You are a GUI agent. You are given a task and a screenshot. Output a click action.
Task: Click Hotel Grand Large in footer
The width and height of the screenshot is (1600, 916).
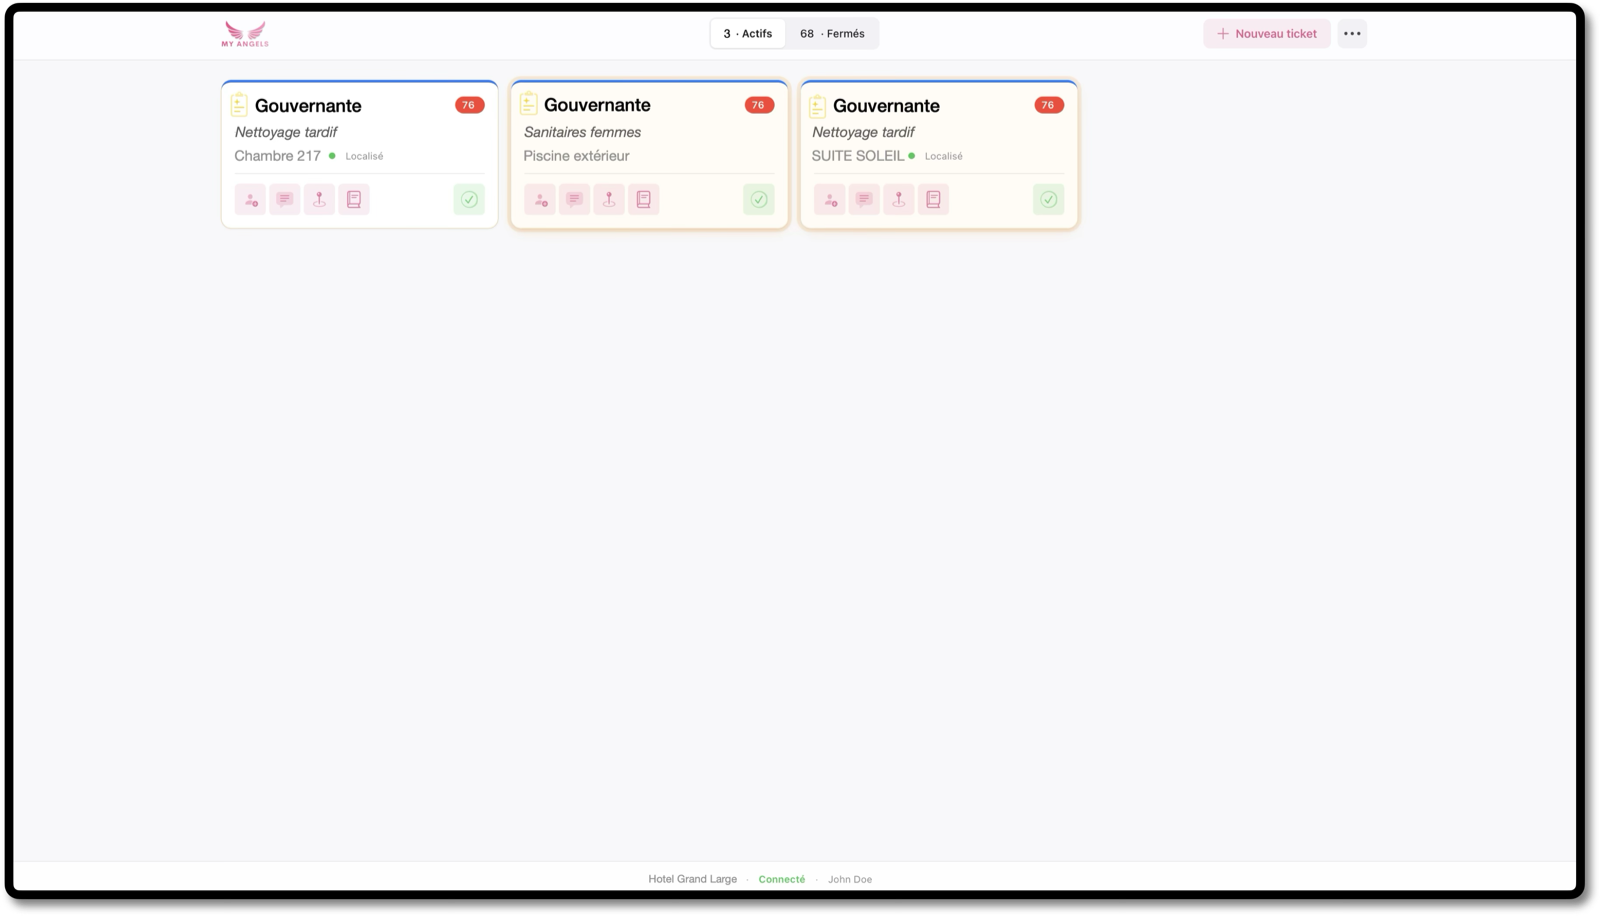tap(692, 879)
